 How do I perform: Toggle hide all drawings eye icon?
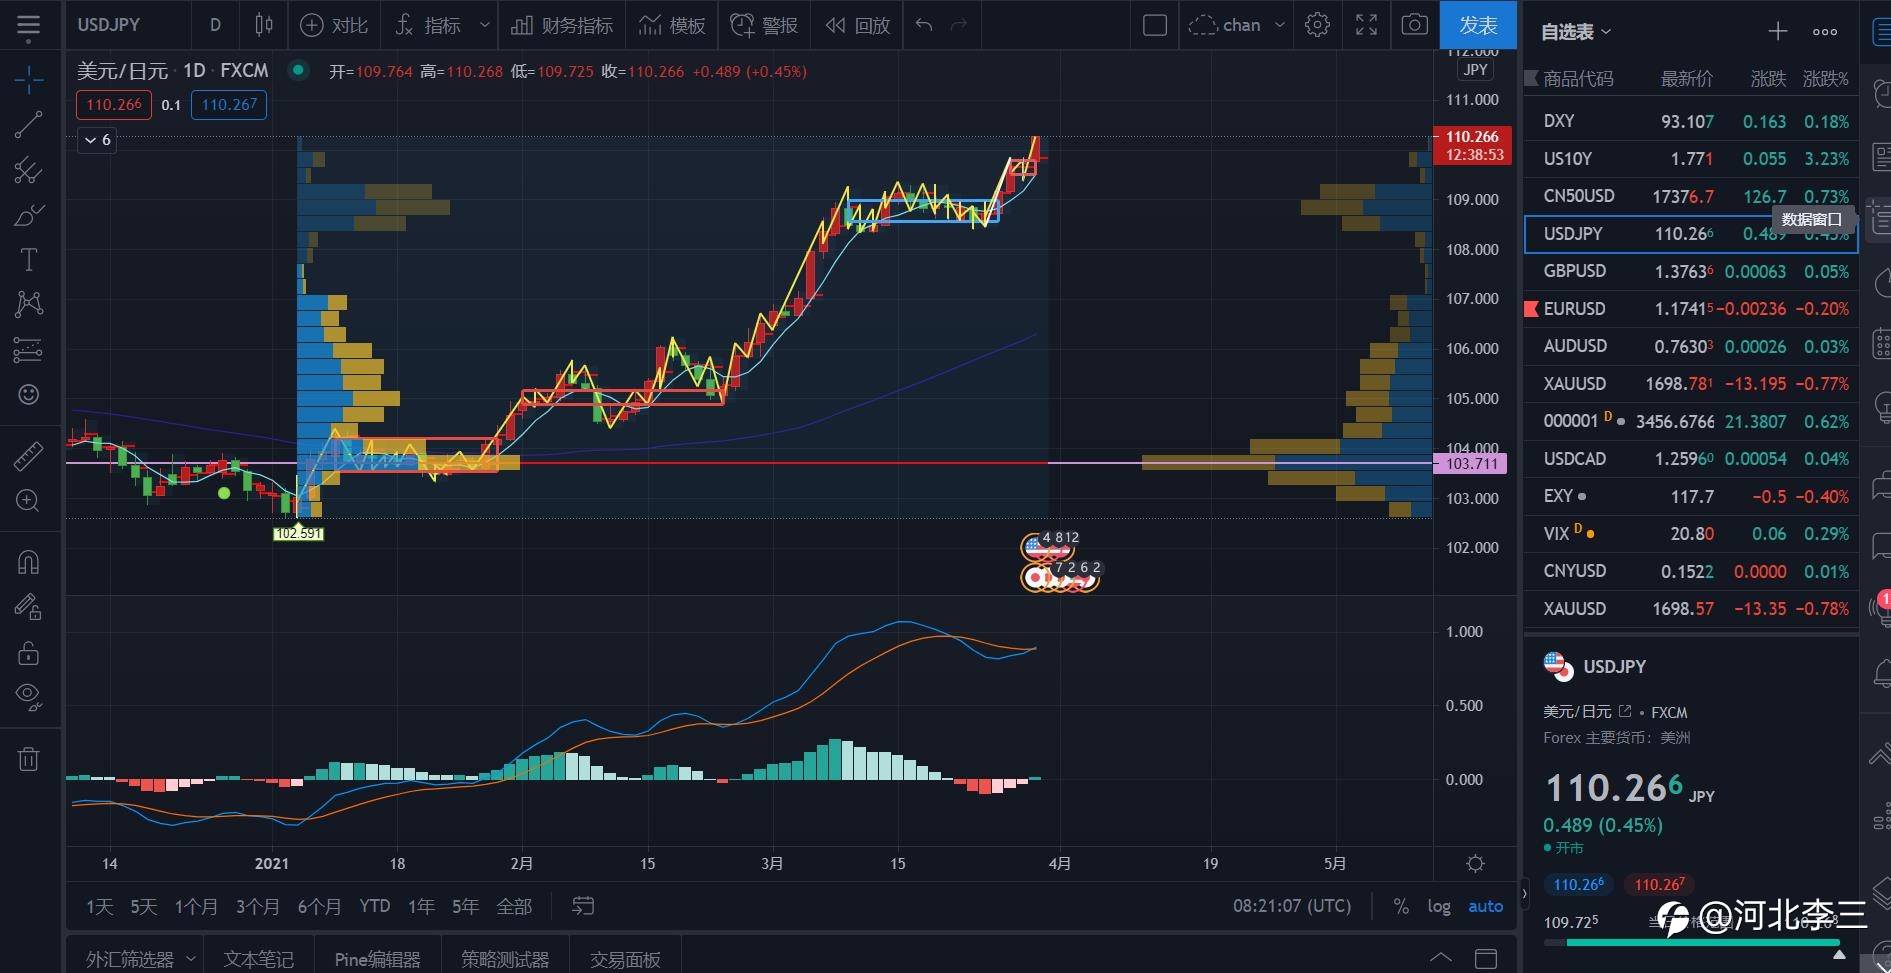[x=28, y=697]
